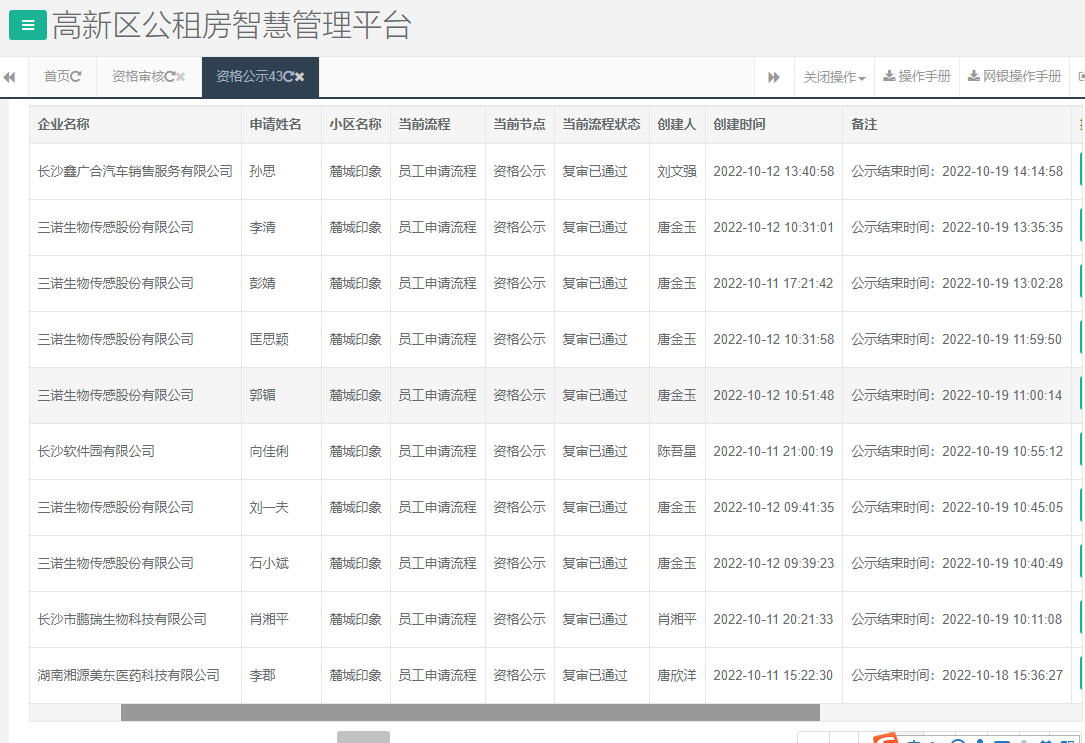This screenshot has height=743, width=1085.
Task: Click the right double-arrow tab scroller
Action: click(x=774, y=77)
